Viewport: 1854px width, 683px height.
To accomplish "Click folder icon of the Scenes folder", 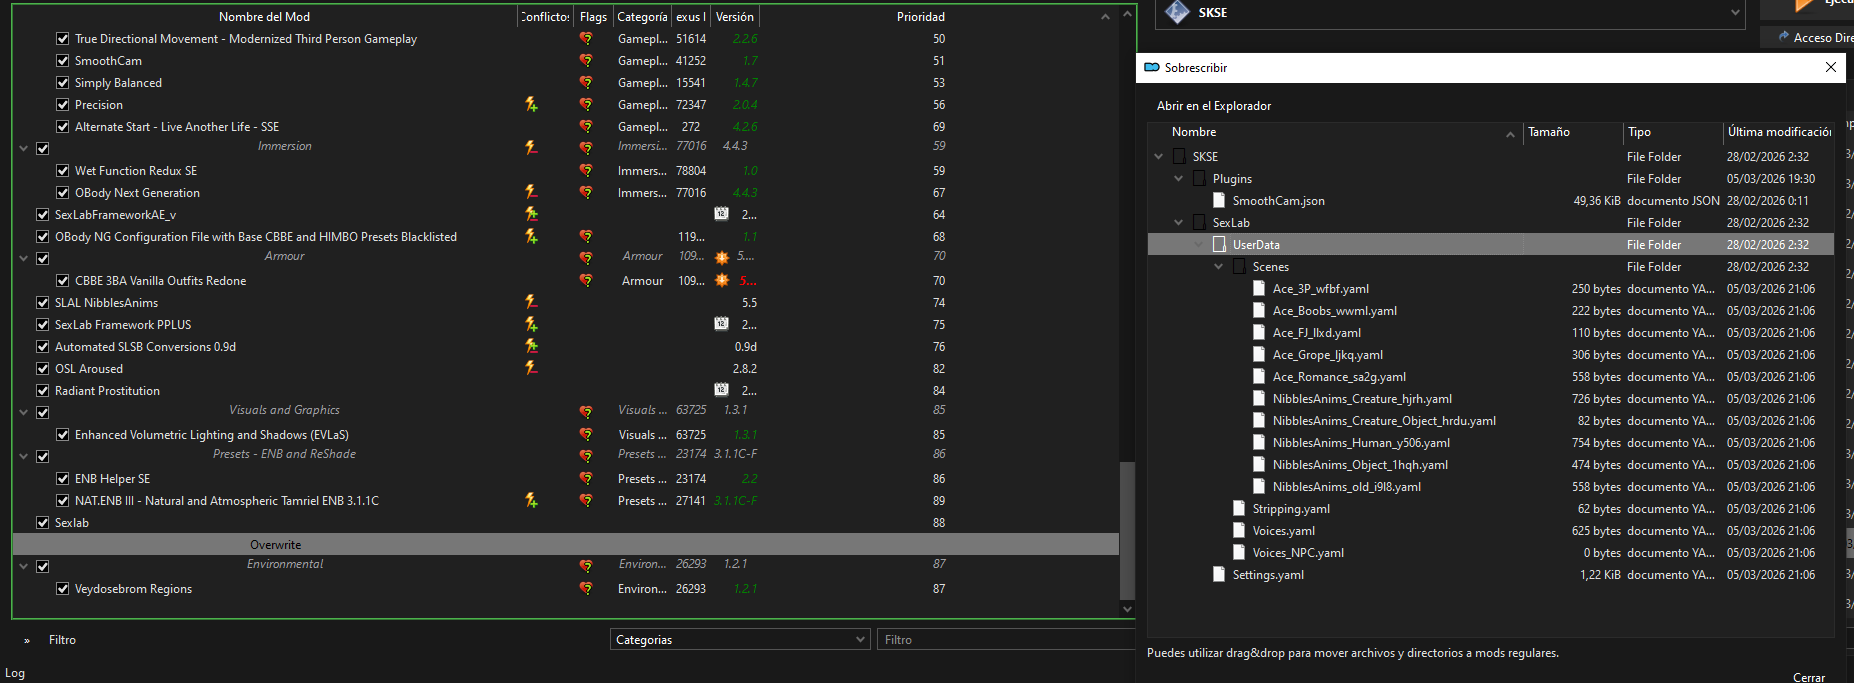I will pos(1239,266).
